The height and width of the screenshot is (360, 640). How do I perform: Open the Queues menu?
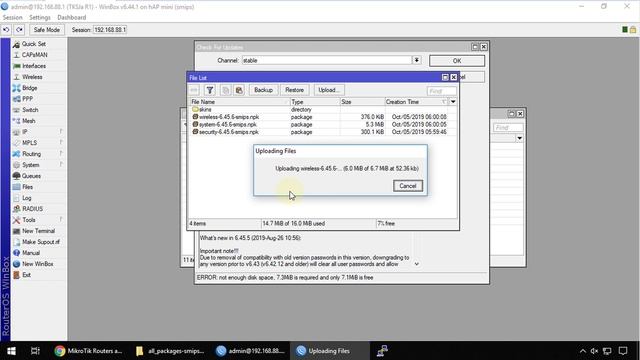click(x=31, y=176)
